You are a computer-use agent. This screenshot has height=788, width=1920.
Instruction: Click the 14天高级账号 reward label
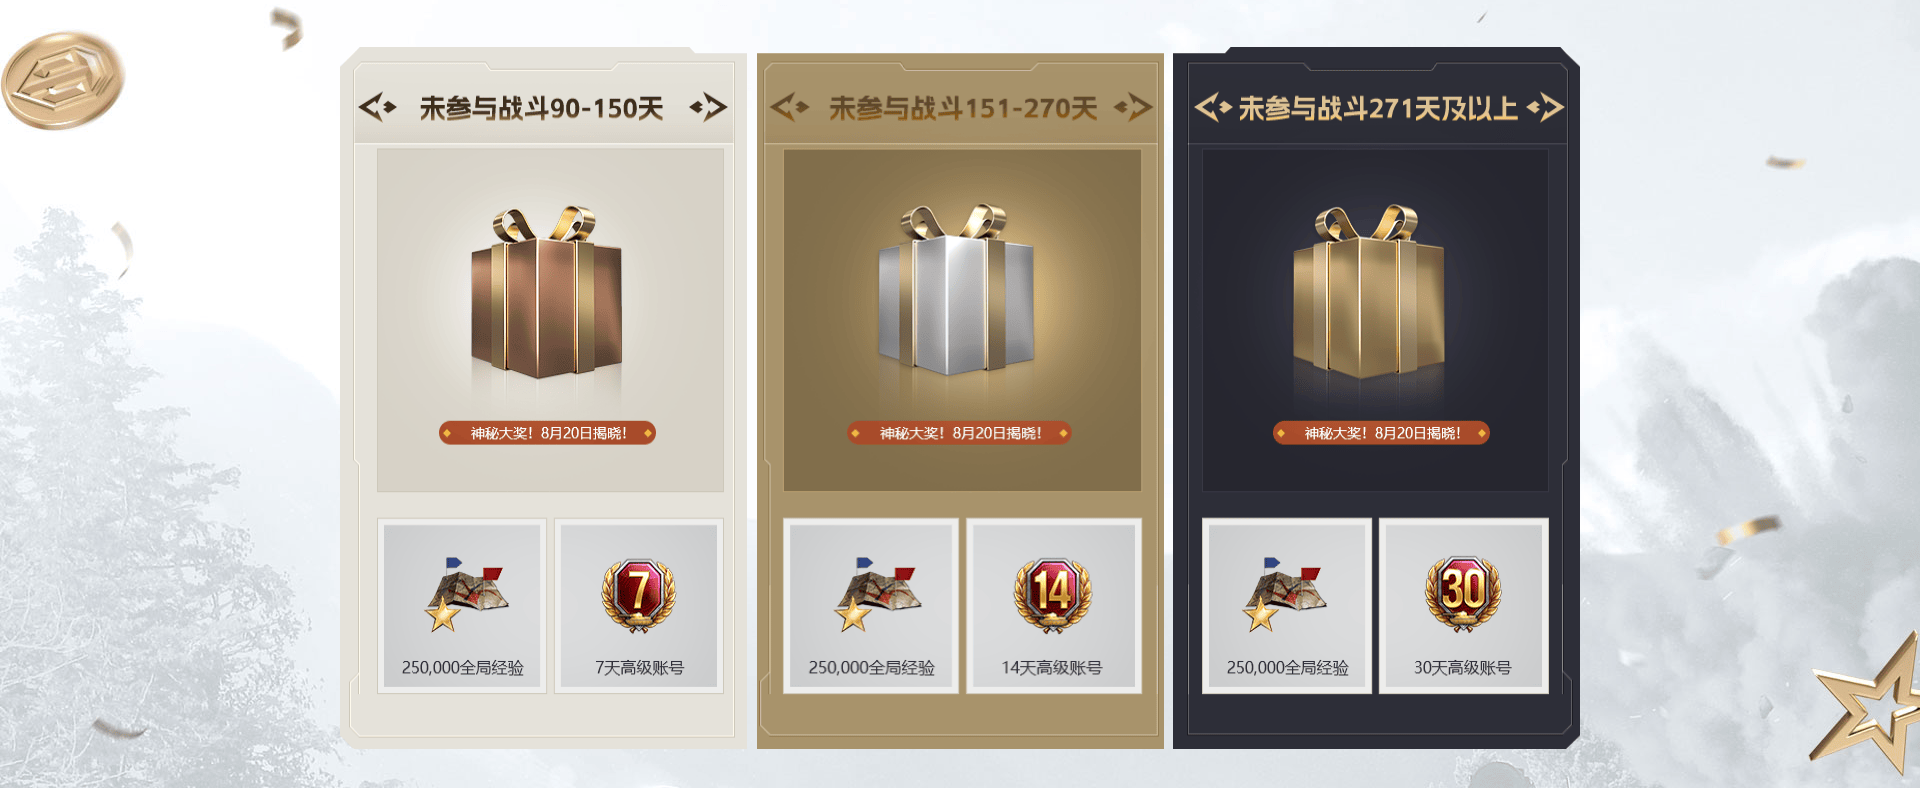point(1052,668)
